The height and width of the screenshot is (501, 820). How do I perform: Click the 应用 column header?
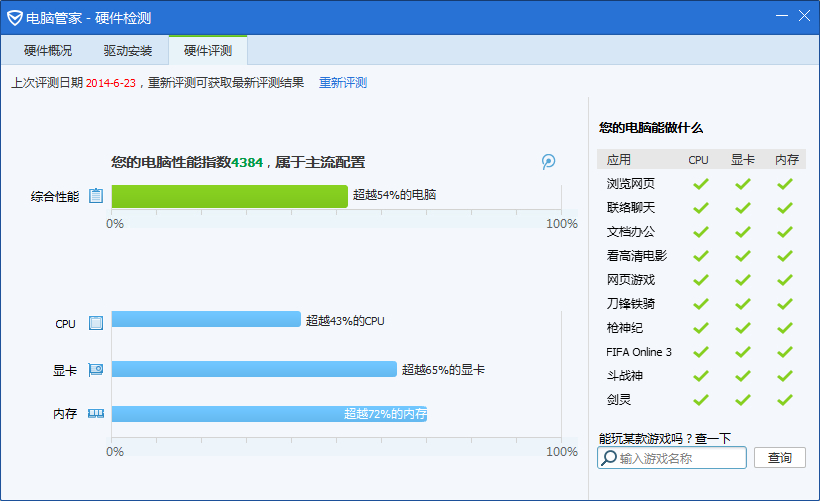(x=619, y=160)
